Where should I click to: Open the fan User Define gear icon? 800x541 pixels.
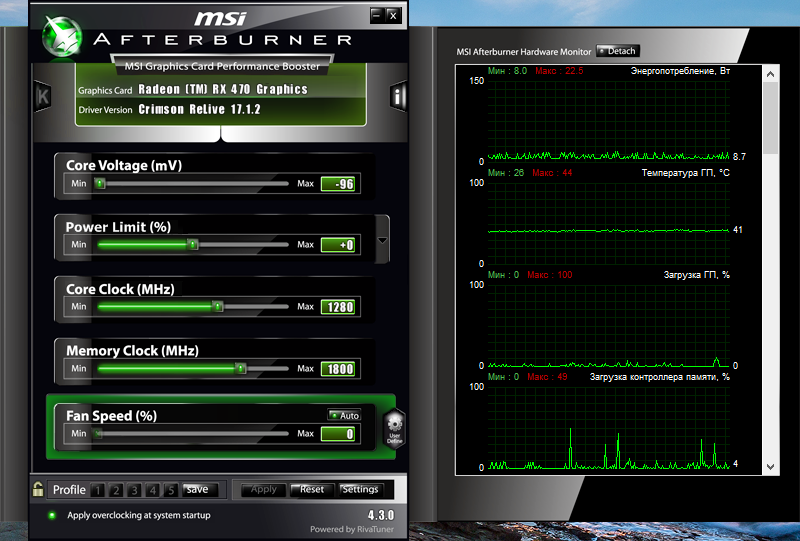[x=394, y=429]
